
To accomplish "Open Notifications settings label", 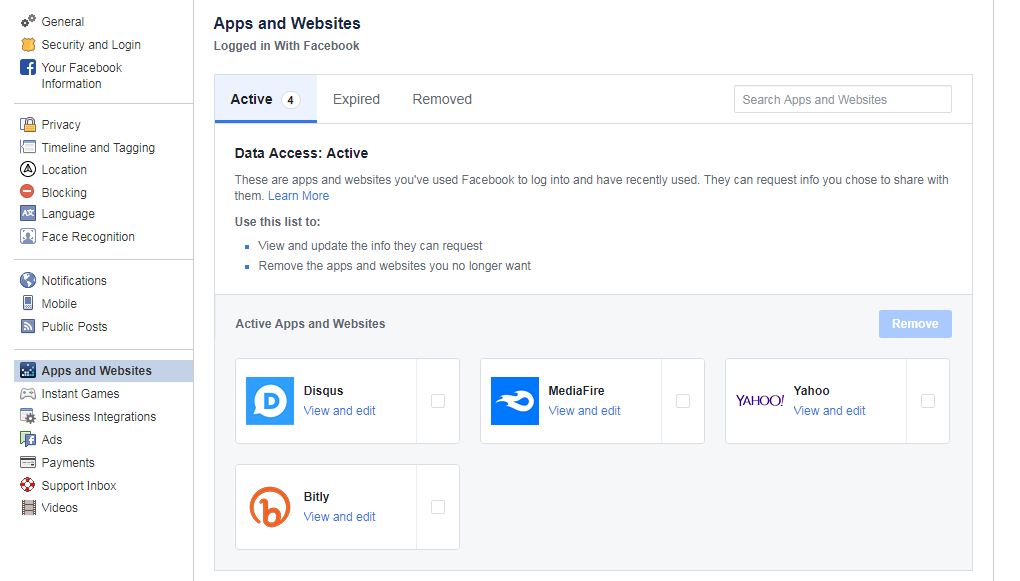I will (74, 280).
